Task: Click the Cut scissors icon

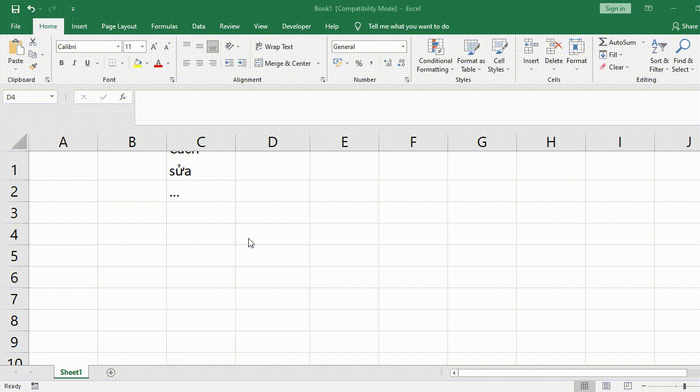Action: 33,42
